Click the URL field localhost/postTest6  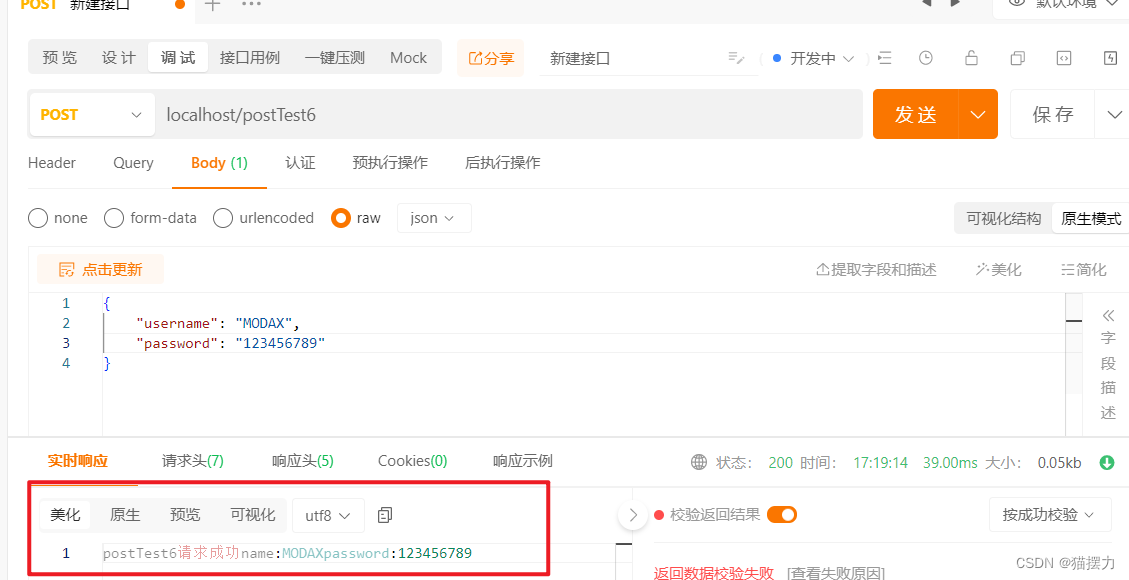click(x=508, y=114)
